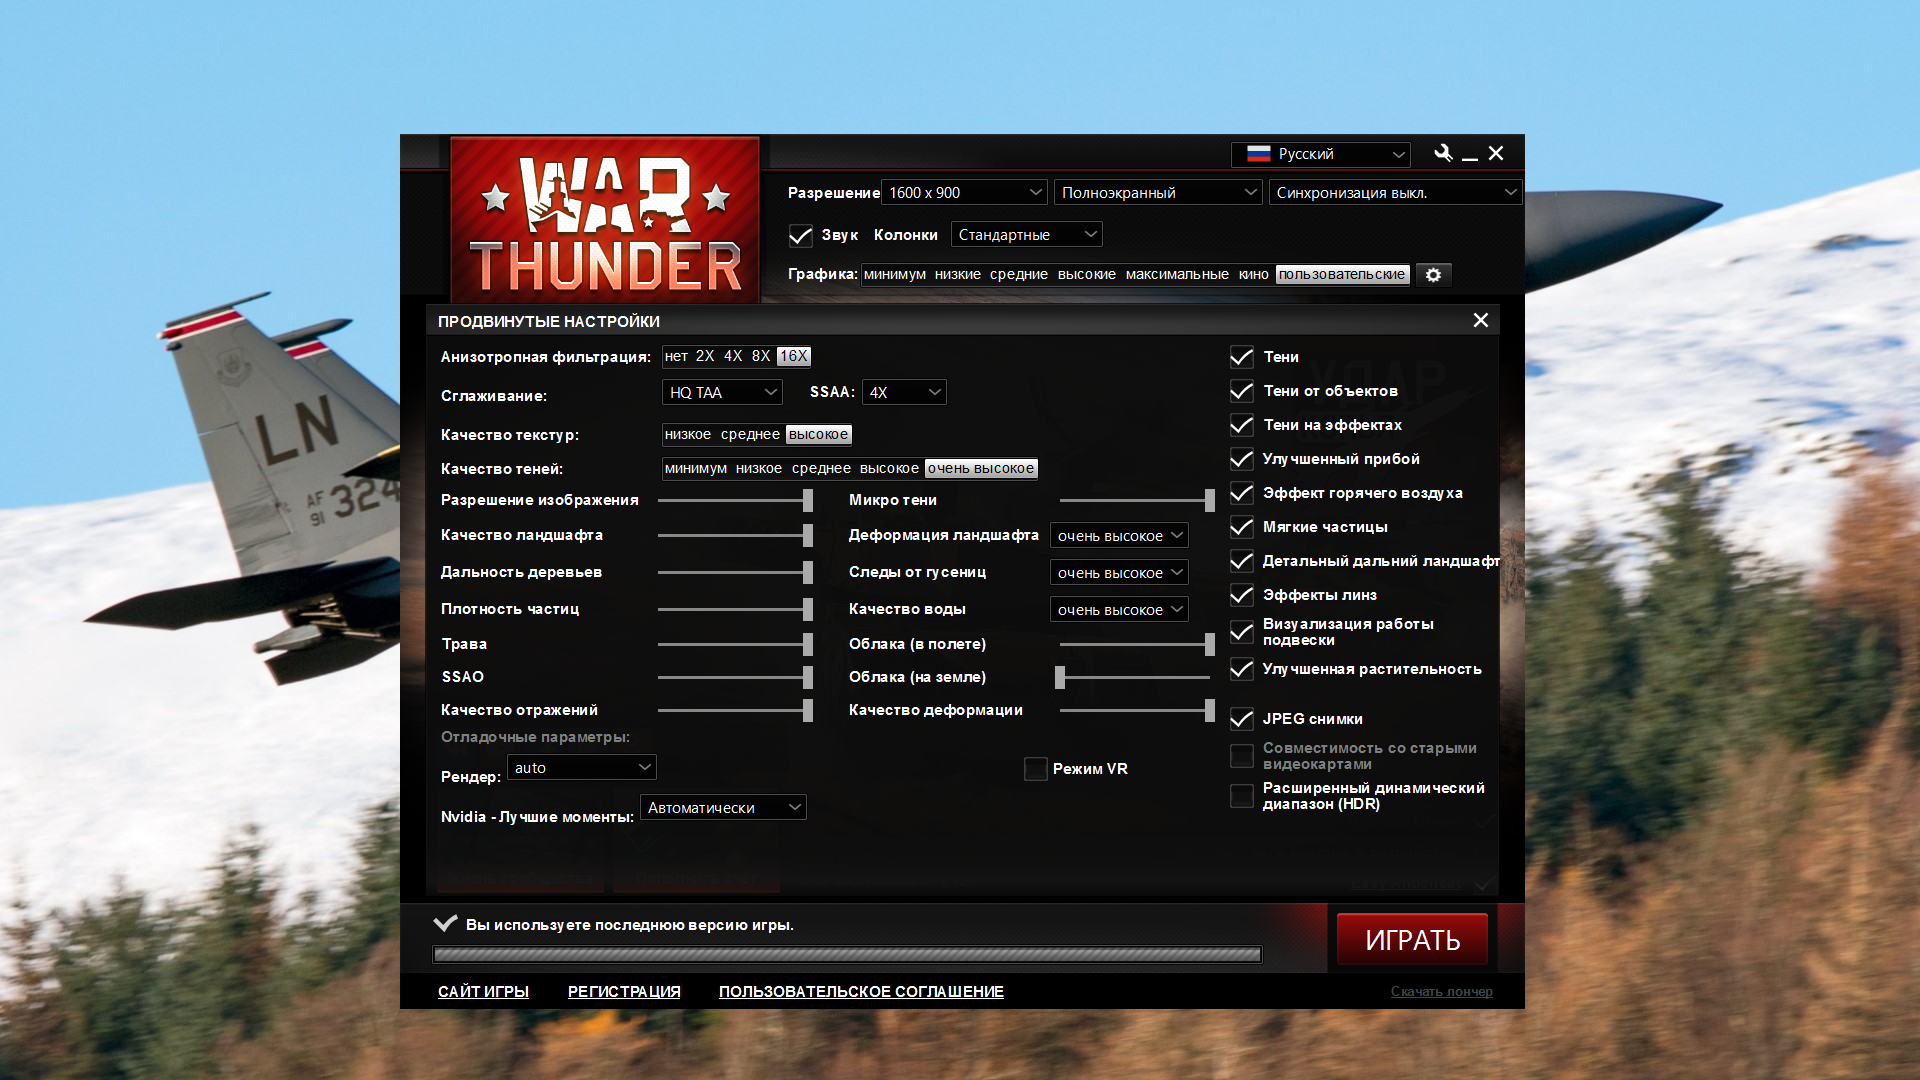Click the version status checkmark icon
The height and width of the screenshot is (1080, 1920).
[x=445, y=923]
